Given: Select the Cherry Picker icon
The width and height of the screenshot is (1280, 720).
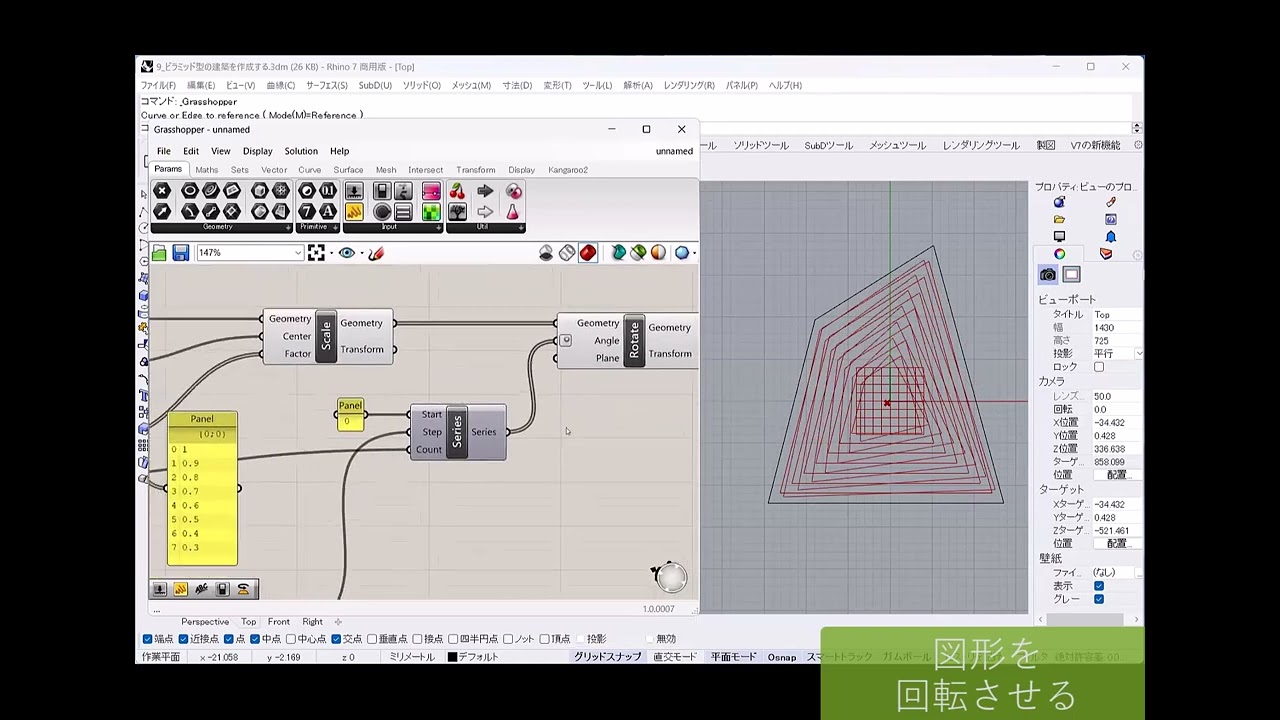Looking at the screenshot, I should (457, 191).
